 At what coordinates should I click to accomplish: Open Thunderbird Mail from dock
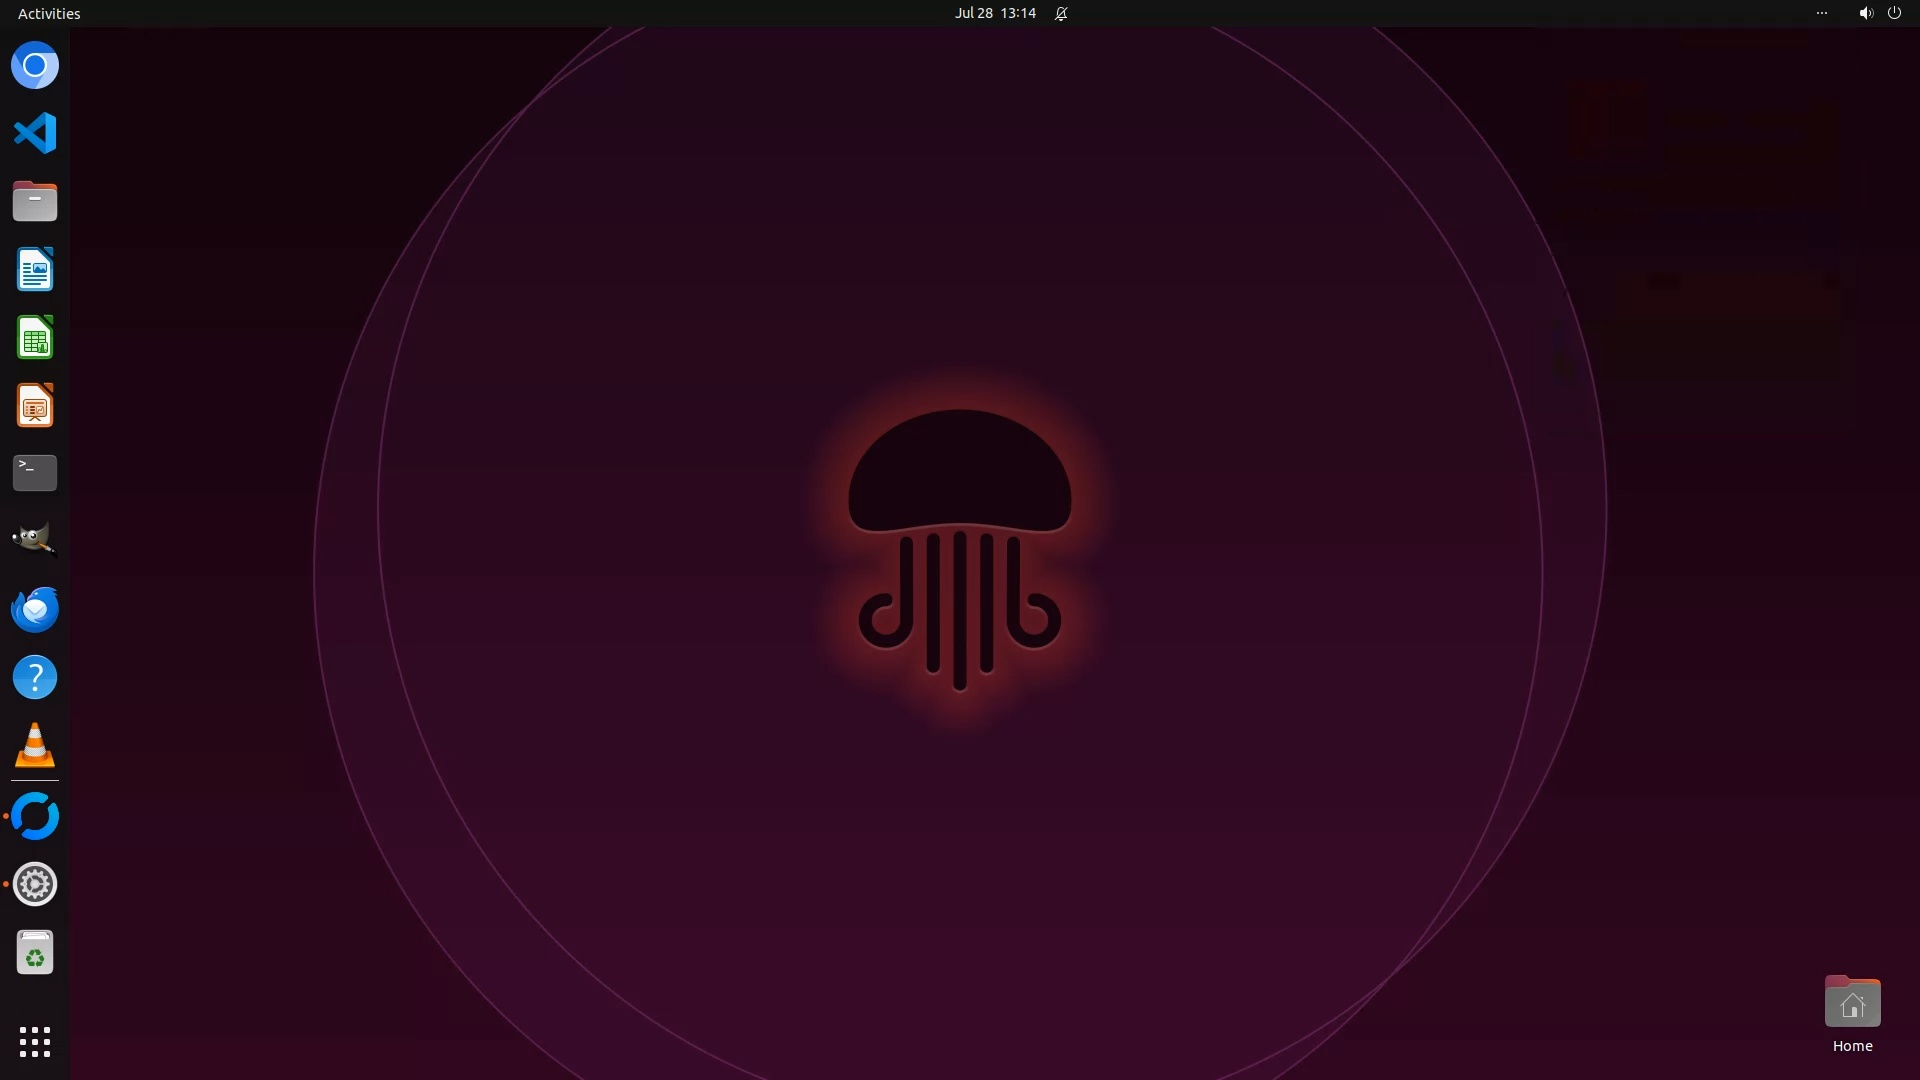35,609
